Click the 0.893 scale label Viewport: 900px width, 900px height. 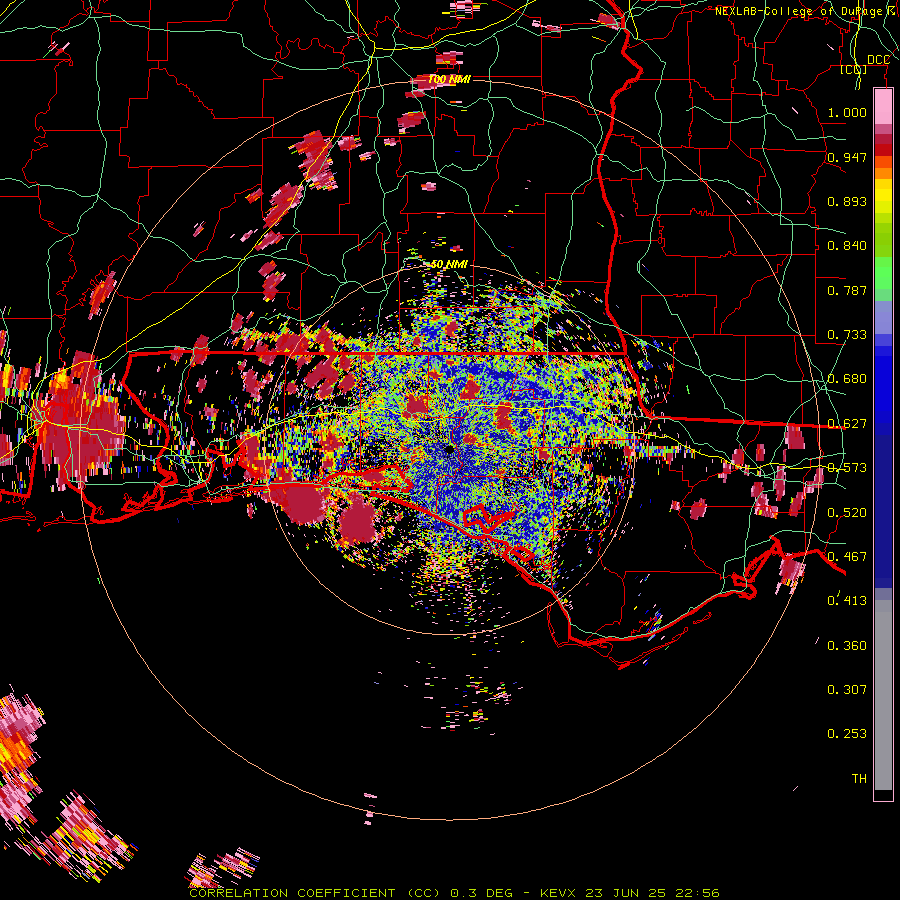click(x=847, y=201)
